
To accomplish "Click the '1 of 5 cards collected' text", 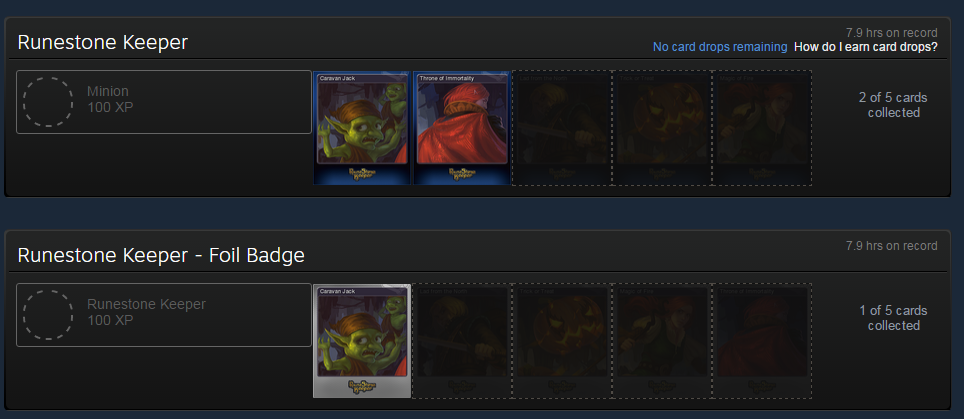I will (893, 318).
